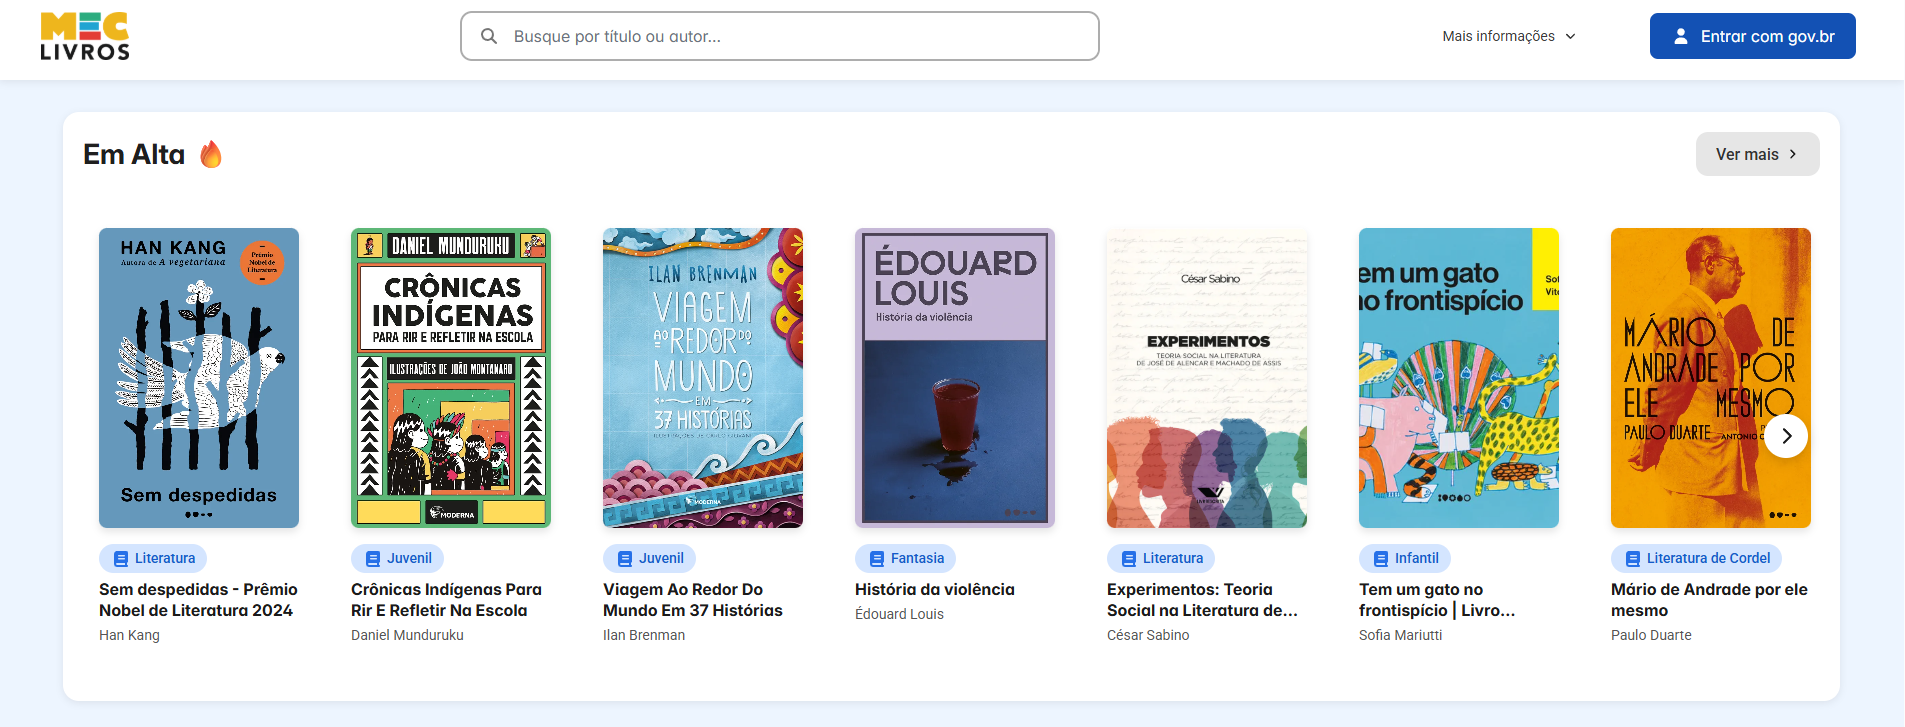This screenshot has height=727, width=1905.
Task: Open Experimentos: Teoria Social title link
Action: [x=1202, y=600]
